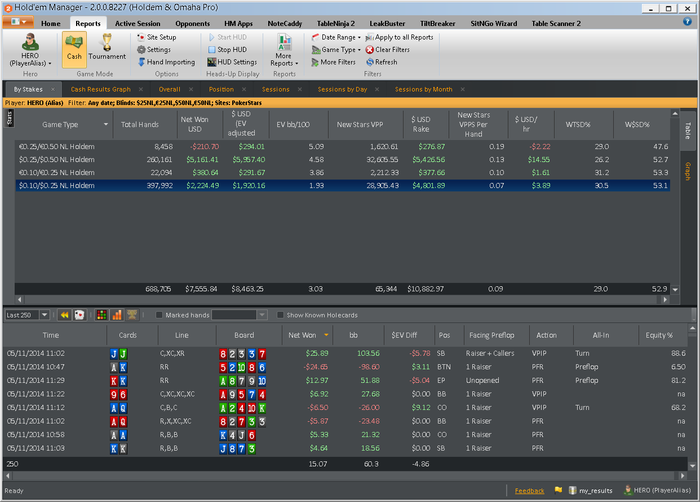Expand the Game Type filter dropdown
This screenshot has height=502, width=700.
click(x=336, y=50)
